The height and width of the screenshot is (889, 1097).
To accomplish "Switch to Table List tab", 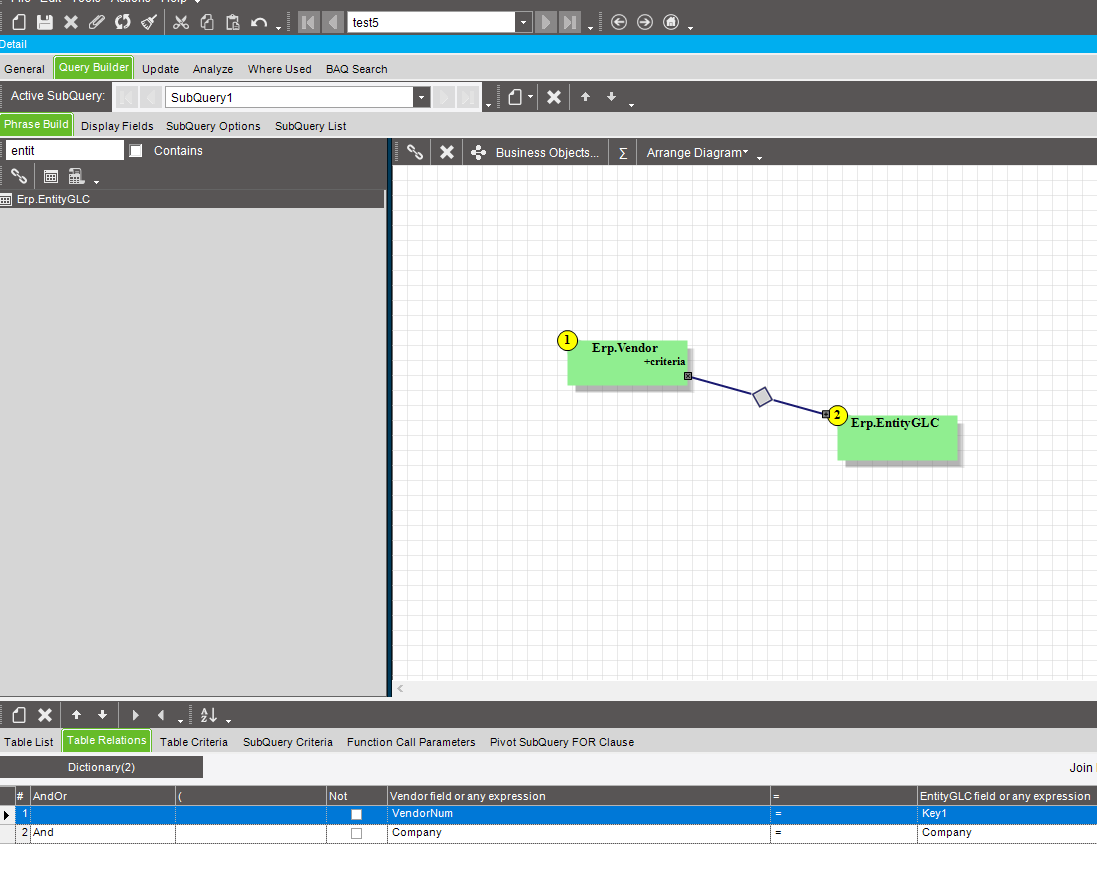I will tap(28, 742).
